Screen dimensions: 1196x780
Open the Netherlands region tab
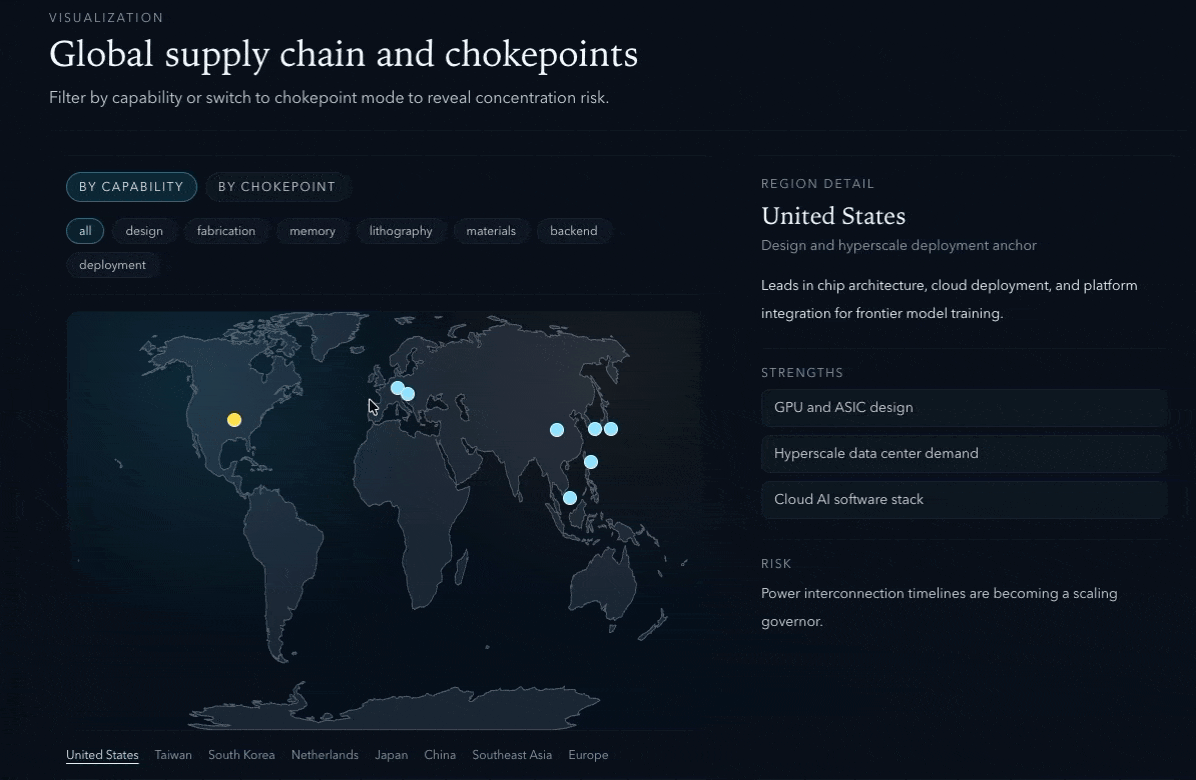point(324,755)
